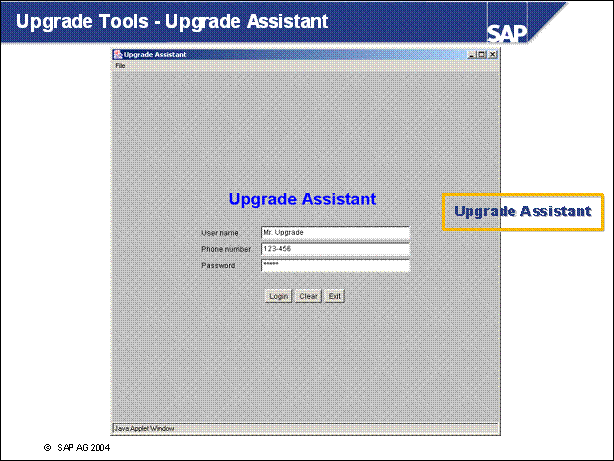The image size is (614, 461).
Task: Click the User name label
Action: coord(220,233)
